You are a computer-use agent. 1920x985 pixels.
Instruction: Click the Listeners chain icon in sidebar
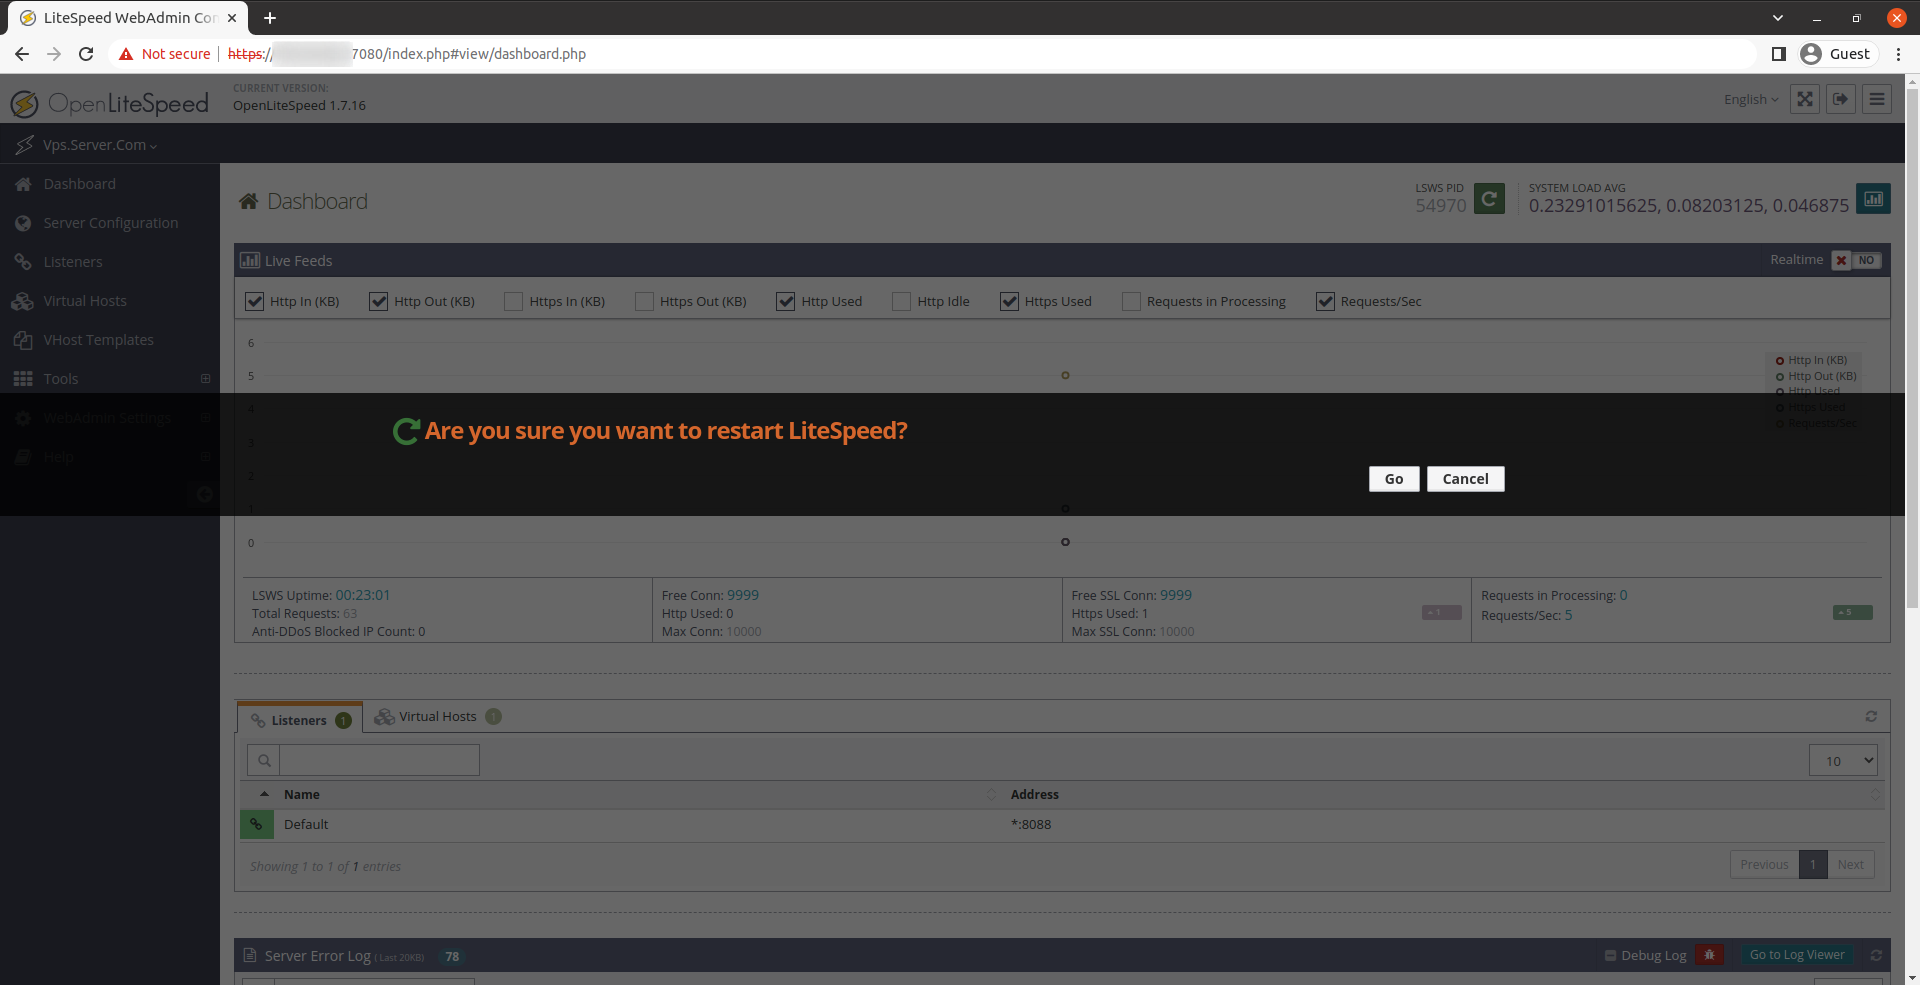(23, 262)
